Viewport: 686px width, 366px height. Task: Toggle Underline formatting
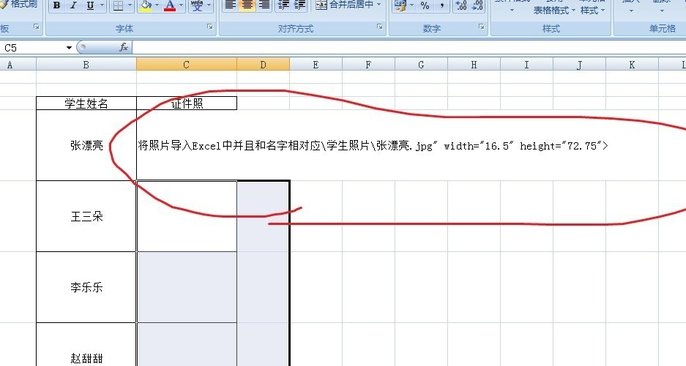(90, 6)
